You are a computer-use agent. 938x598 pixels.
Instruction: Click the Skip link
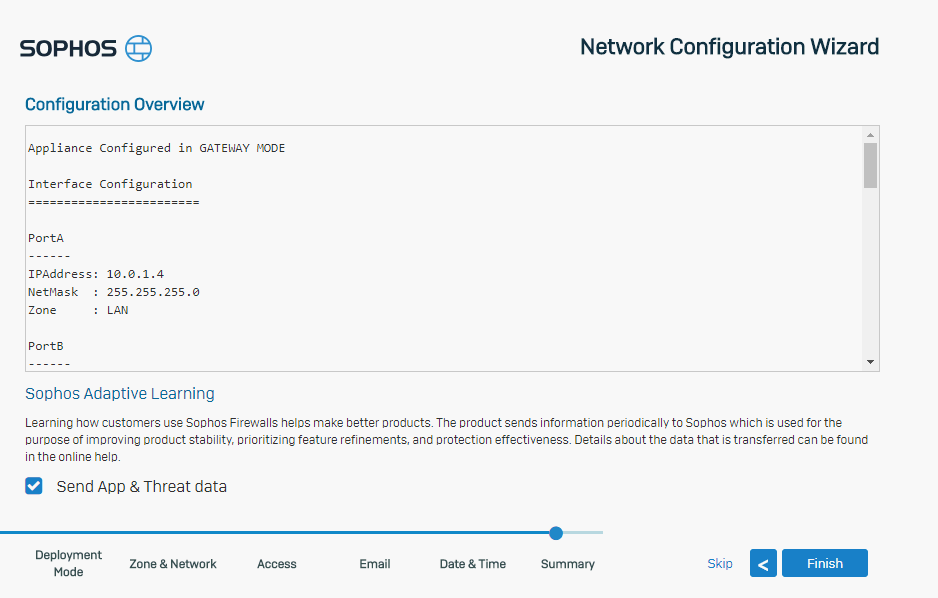[720, 563]
